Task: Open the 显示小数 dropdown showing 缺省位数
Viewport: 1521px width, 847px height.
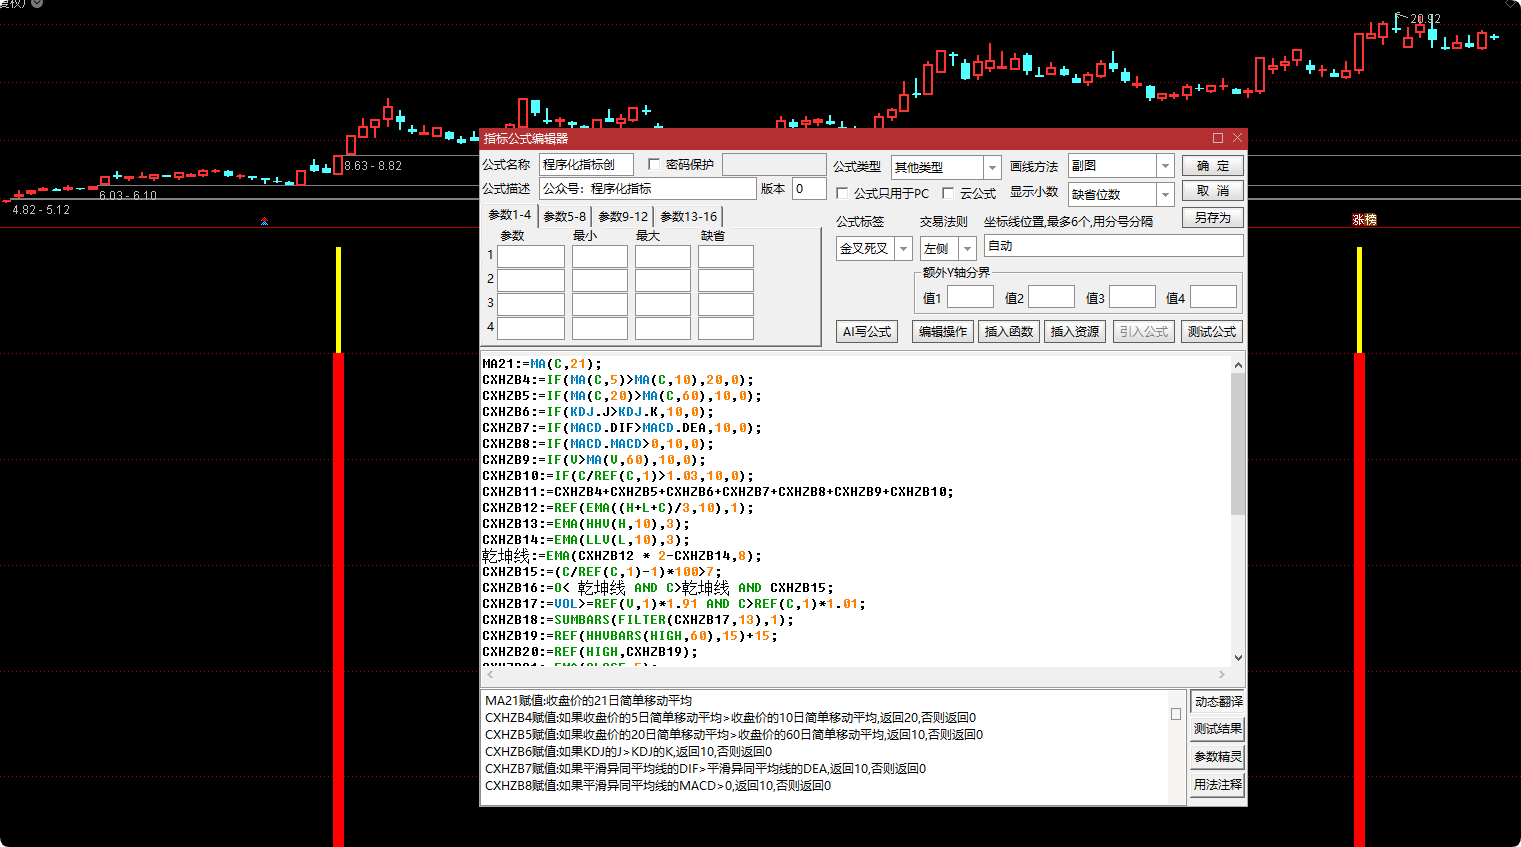Action: [x=1164, y=195]
